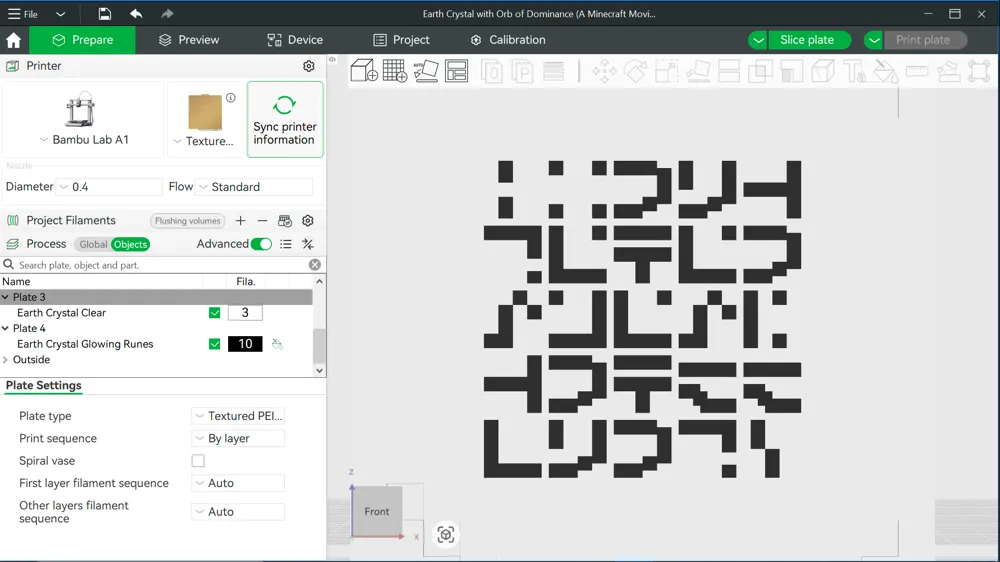Add a new project filament

[x=240, y=221]
